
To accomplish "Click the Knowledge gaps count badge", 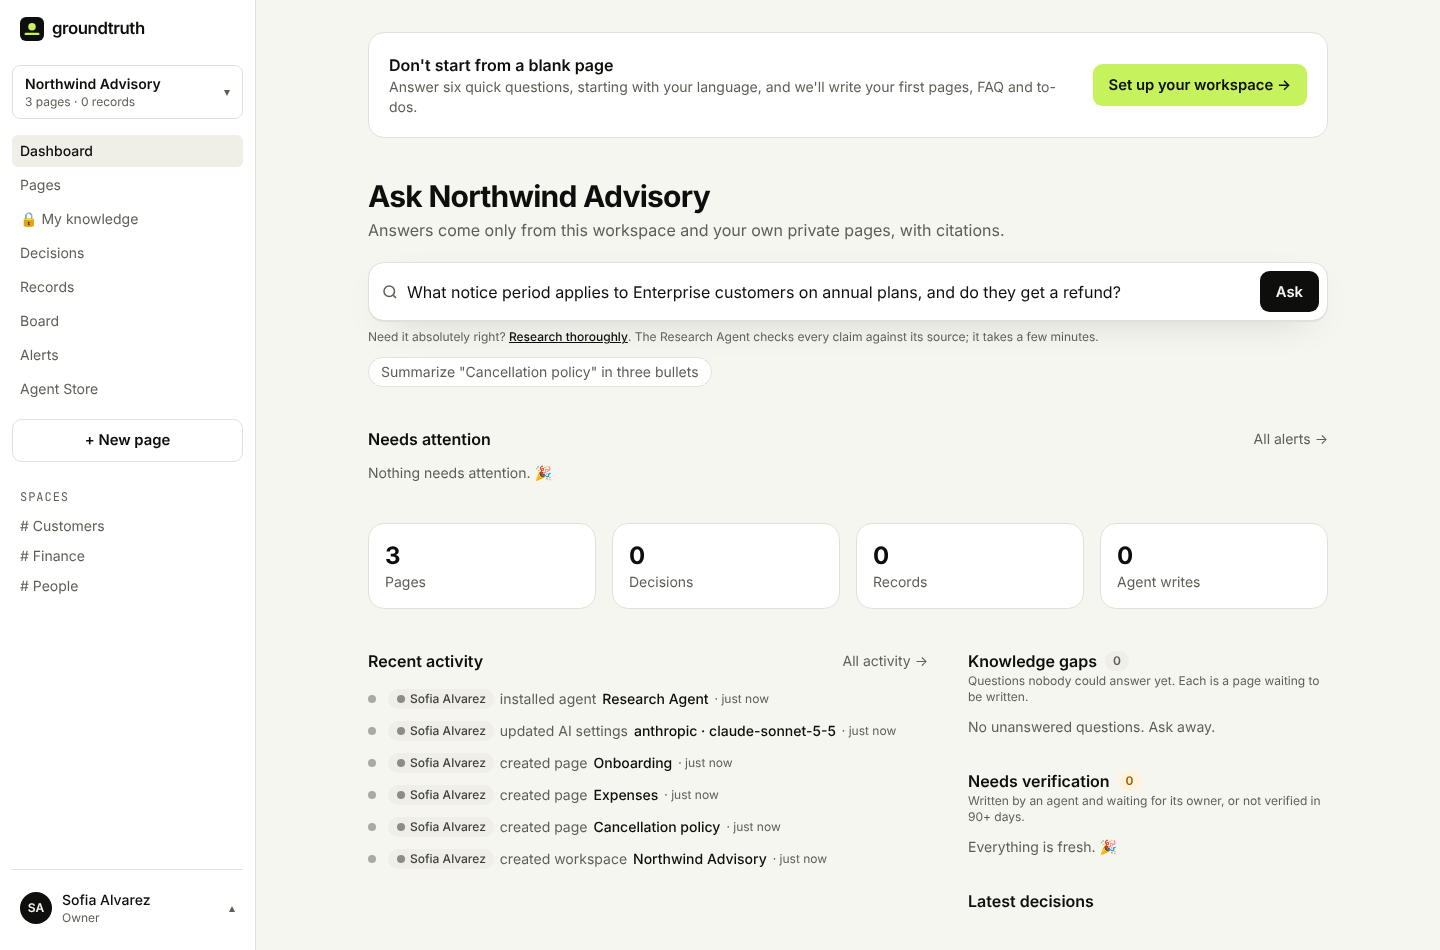I will click(1117, 661).
